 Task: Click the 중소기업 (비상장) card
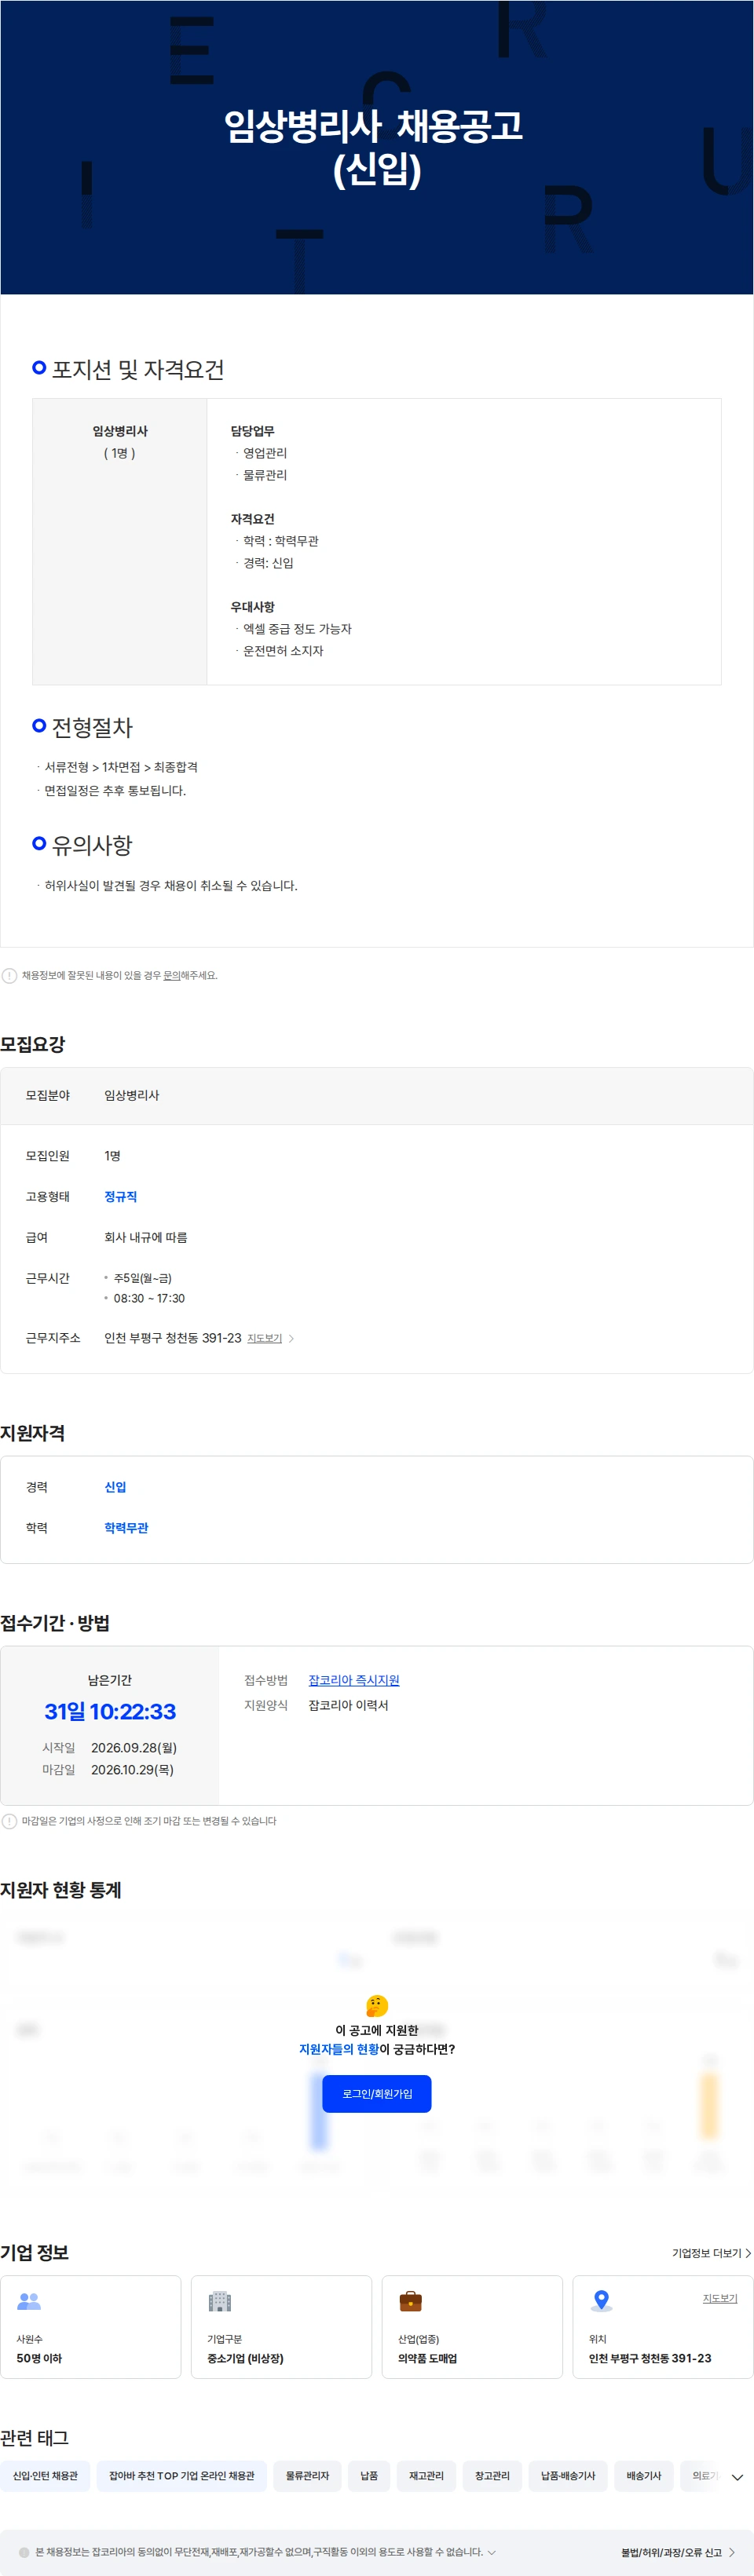(281, 2326)
